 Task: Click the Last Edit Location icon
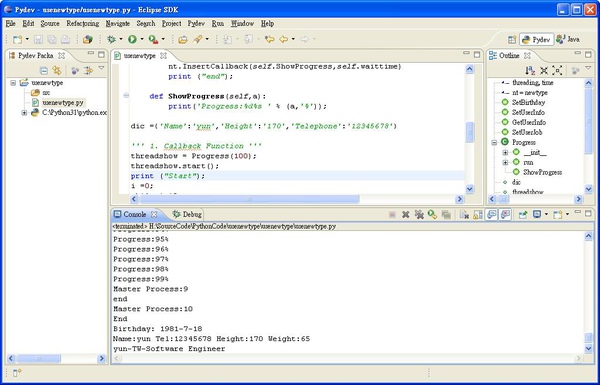click(x=269, y=39)
